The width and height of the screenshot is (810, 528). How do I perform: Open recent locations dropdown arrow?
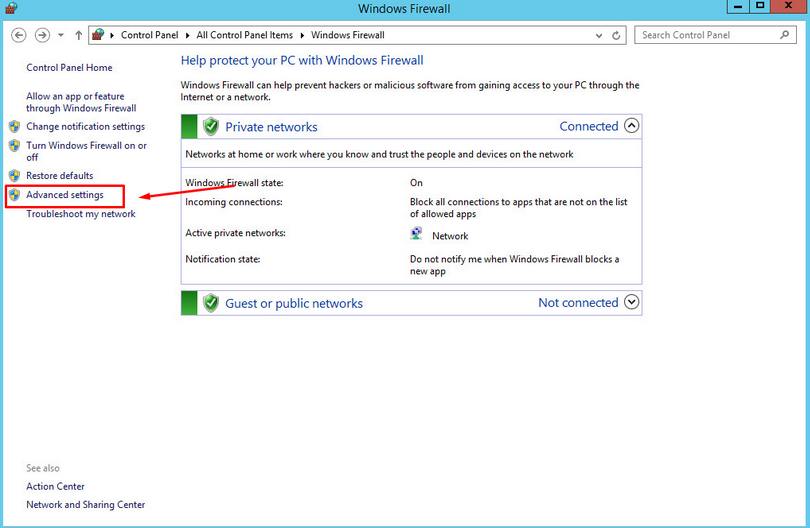61,35
